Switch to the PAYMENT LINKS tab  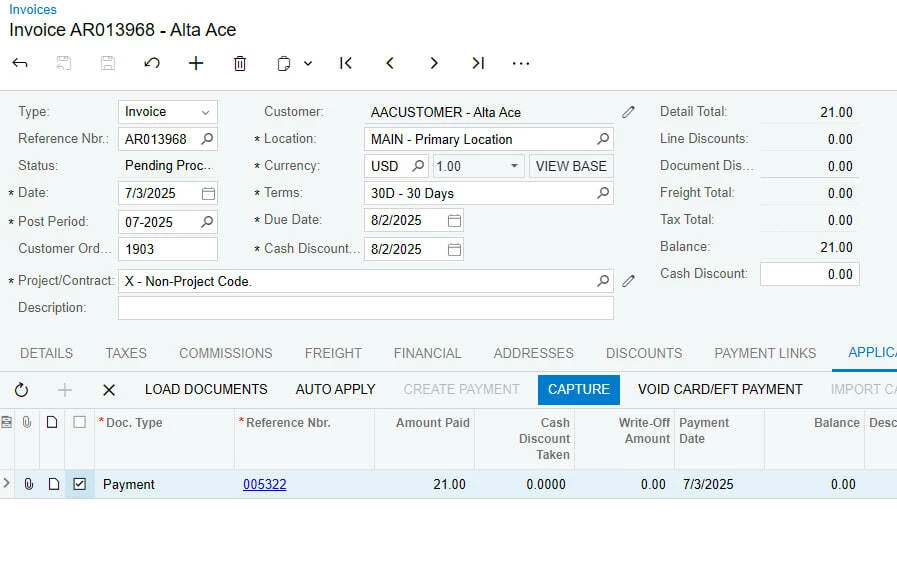click(765, 353)
